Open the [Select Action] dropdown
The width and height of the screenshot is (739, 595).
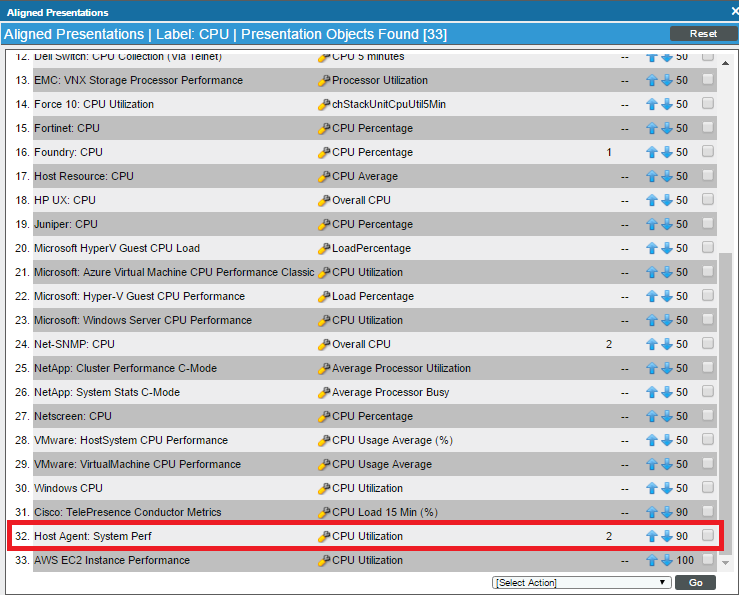coord(582,582)
